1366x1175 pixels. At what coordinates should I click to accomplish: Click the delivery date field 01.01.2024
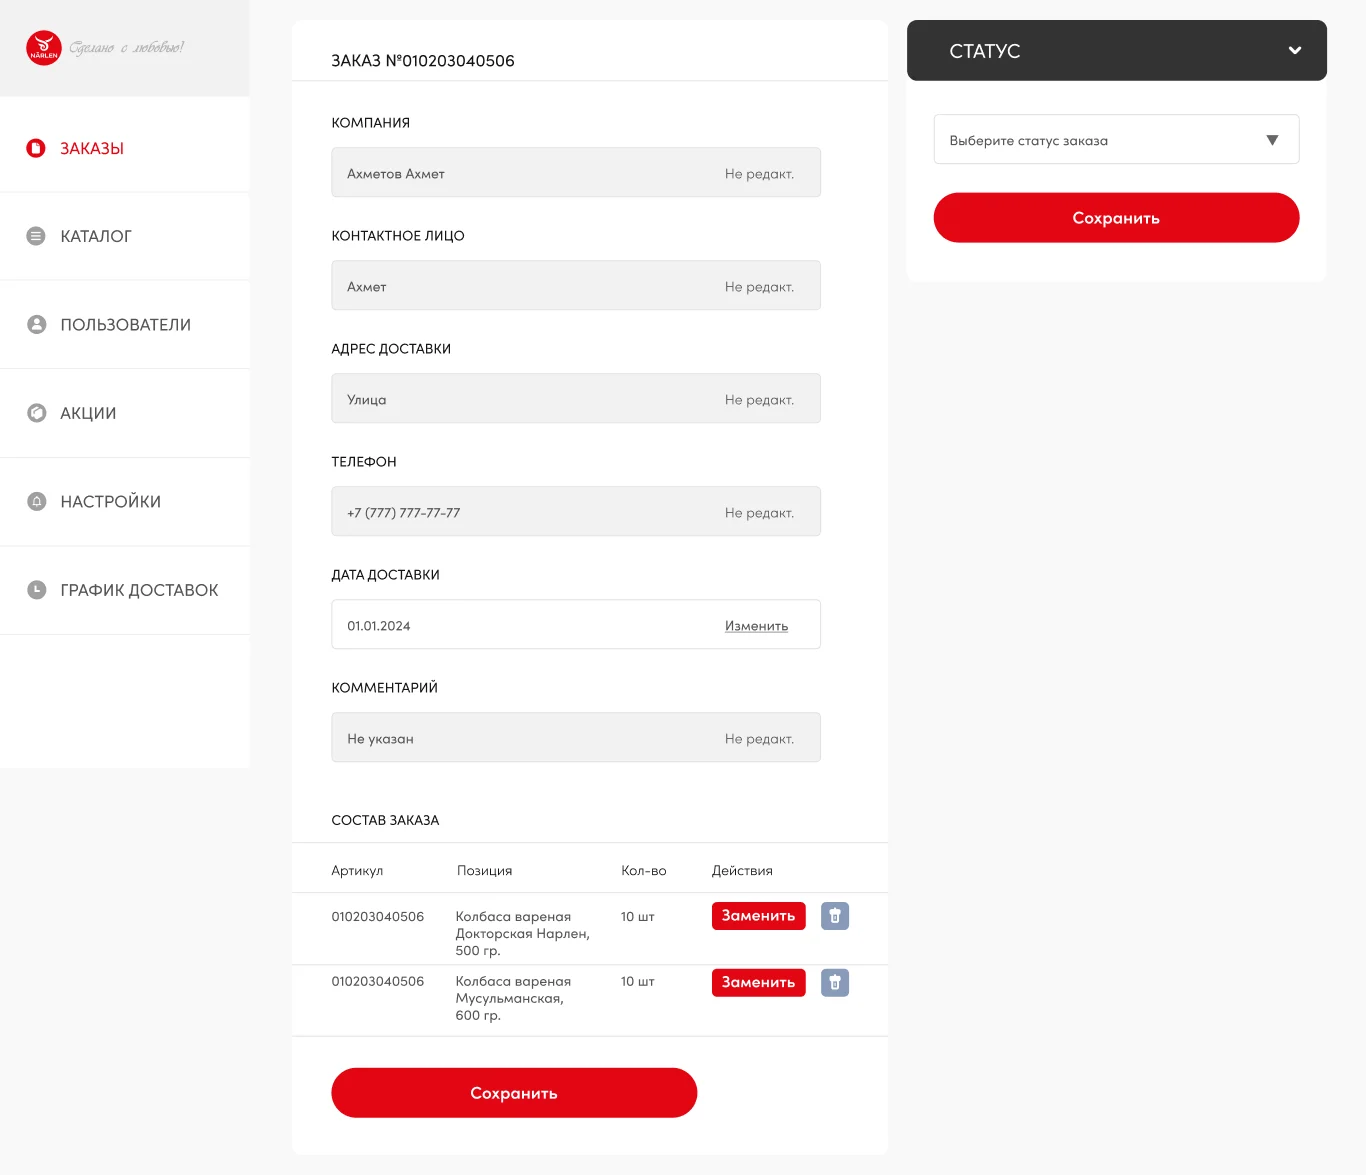pyautogui.click(x=576, y=624)
